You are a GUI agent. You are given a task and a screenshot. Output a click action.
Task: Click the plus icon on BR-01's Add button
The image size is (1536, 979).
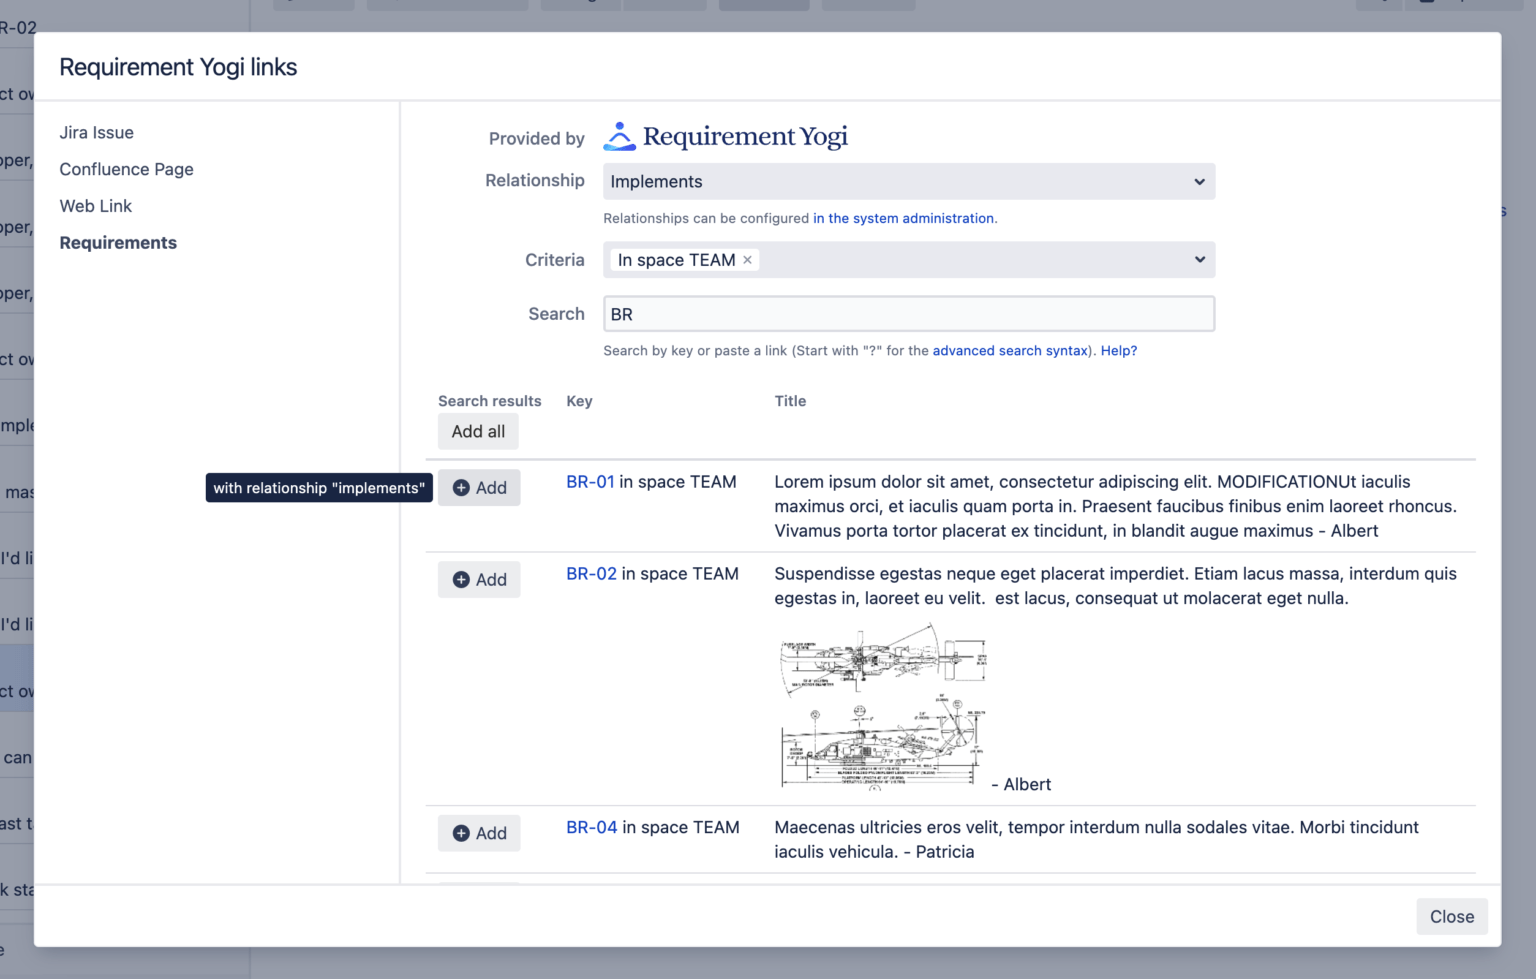[x=461, y=487]
